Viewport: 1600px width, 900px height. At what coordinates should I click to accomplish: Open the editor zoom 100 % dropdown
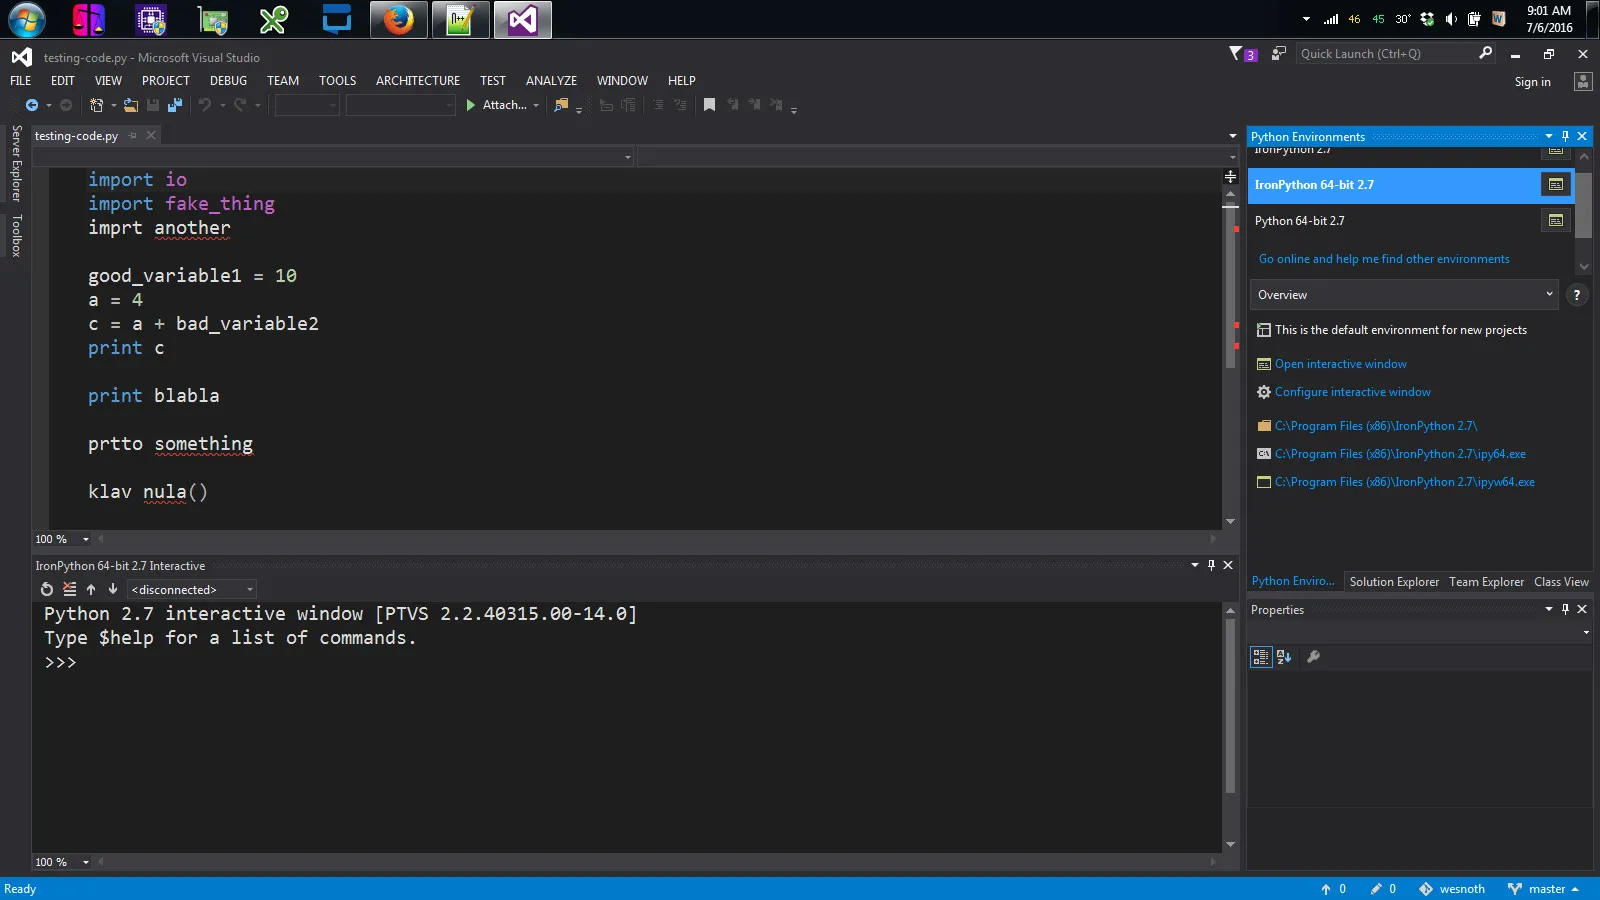(86, 539)
